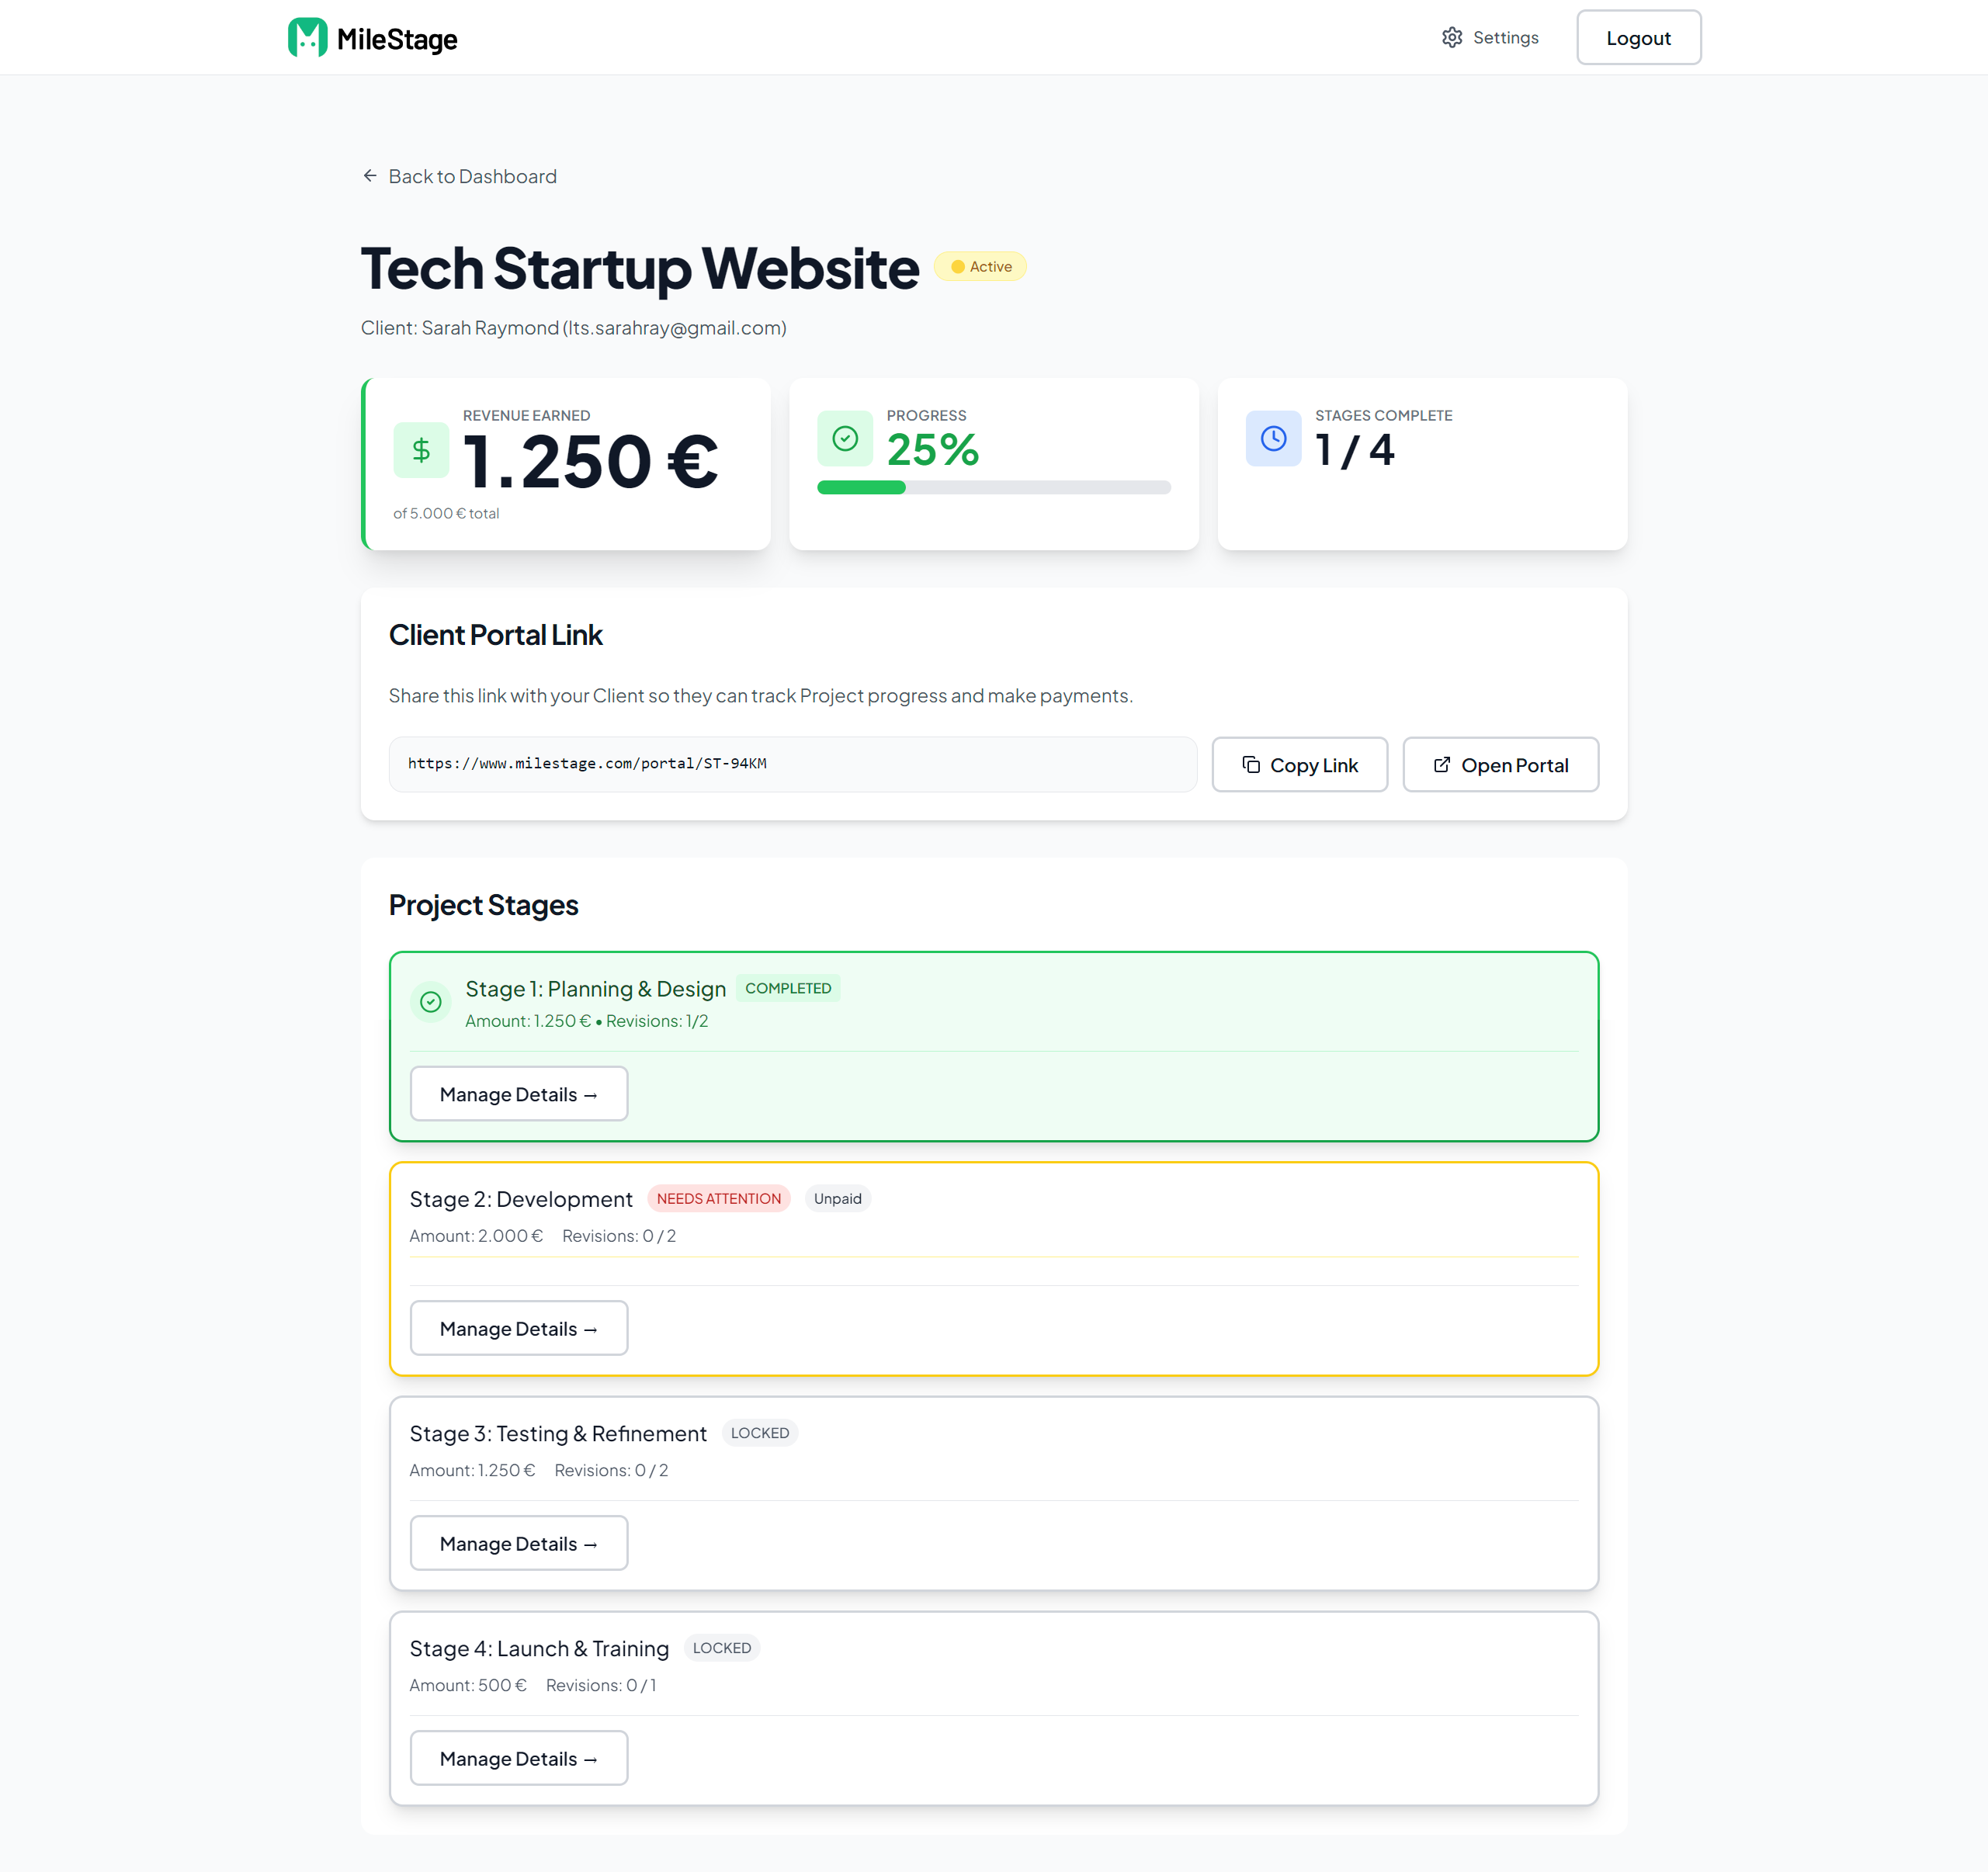The width and height of the screenshot is (1988, 1872).
Task: Open Settings via the gear icon
Action: point(1452,37)
